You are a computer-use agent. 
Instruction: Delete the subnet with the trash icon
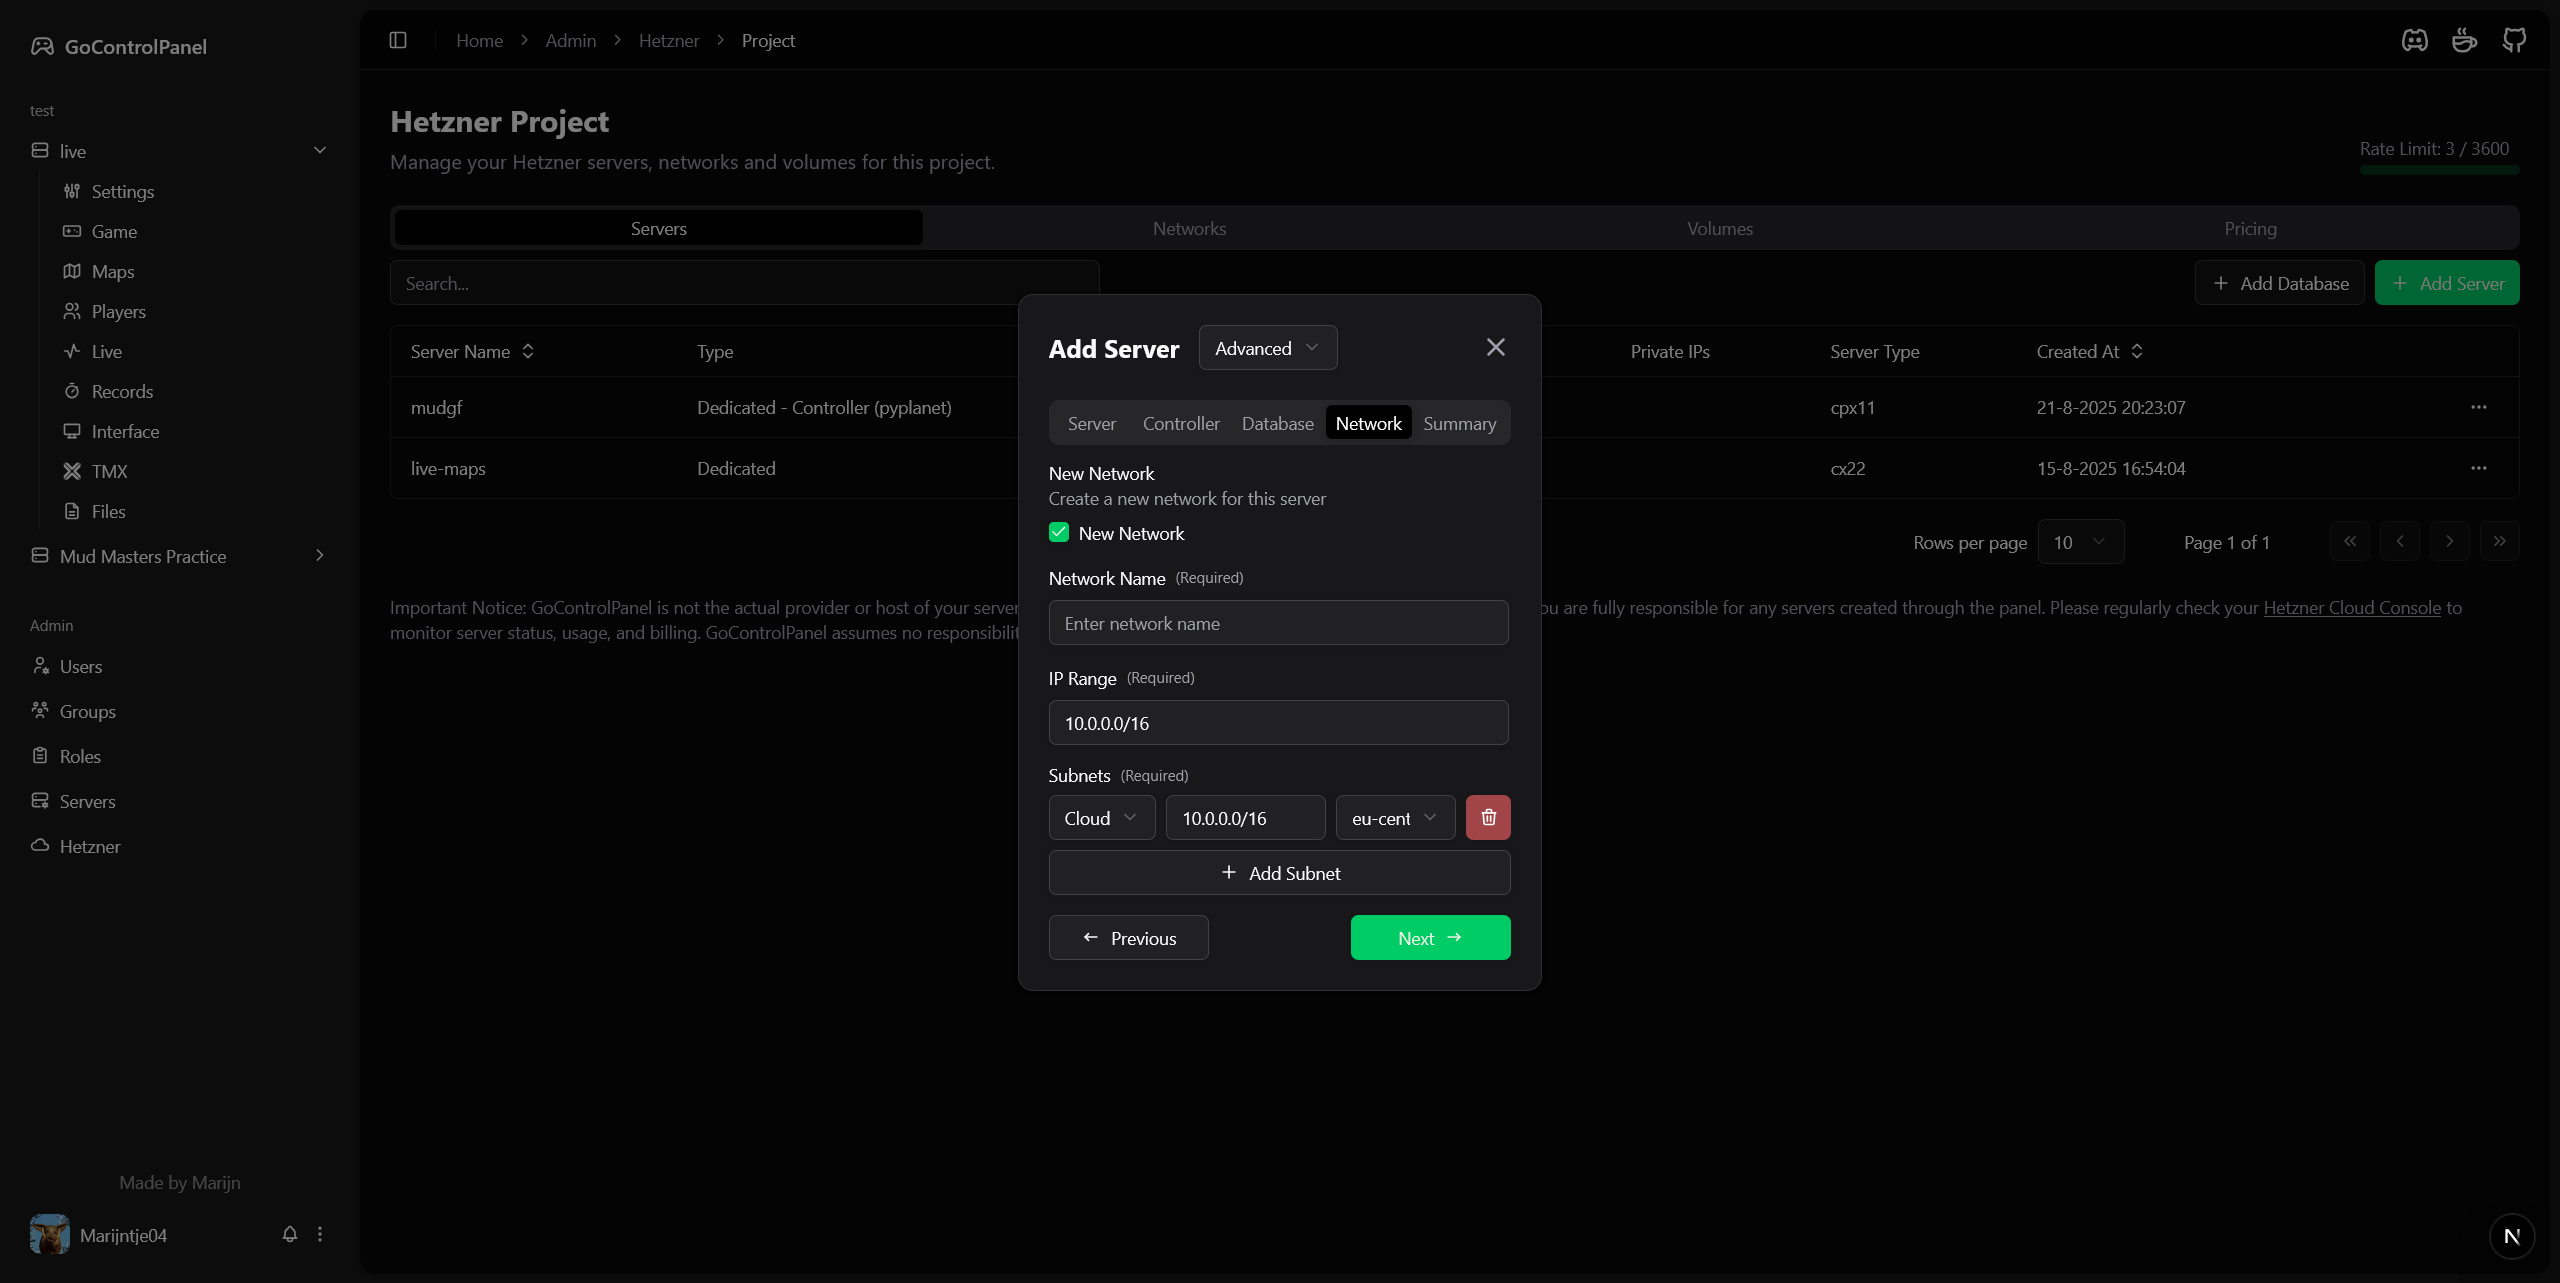point(1487,817)
